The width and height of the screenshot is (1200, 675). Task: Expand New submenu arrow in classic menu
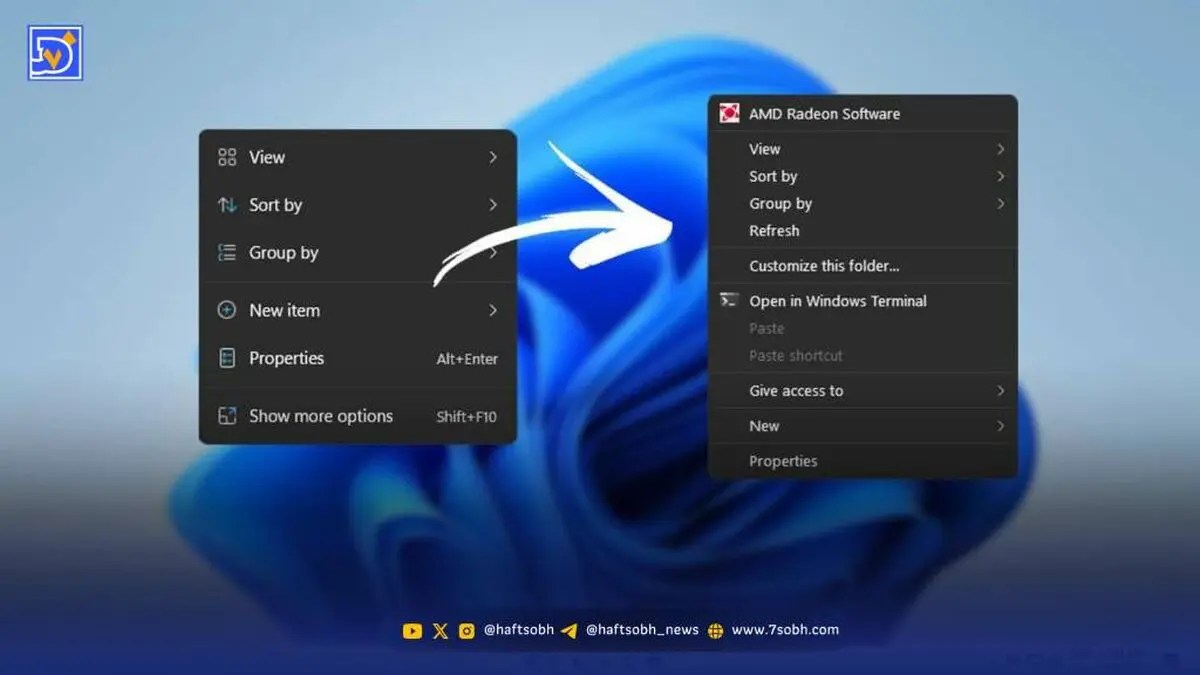click(x=1000, y=426)
